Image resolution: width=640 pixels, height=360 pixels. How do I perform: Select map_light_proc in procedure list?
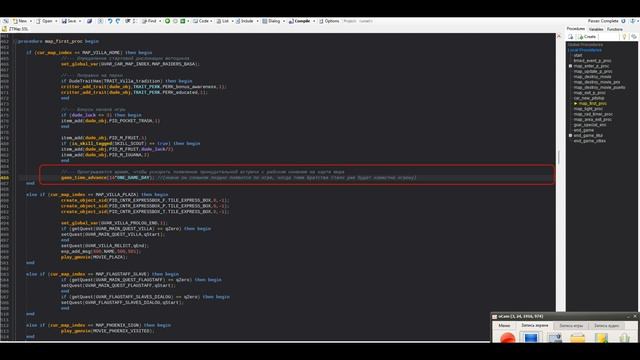(588, 109)
